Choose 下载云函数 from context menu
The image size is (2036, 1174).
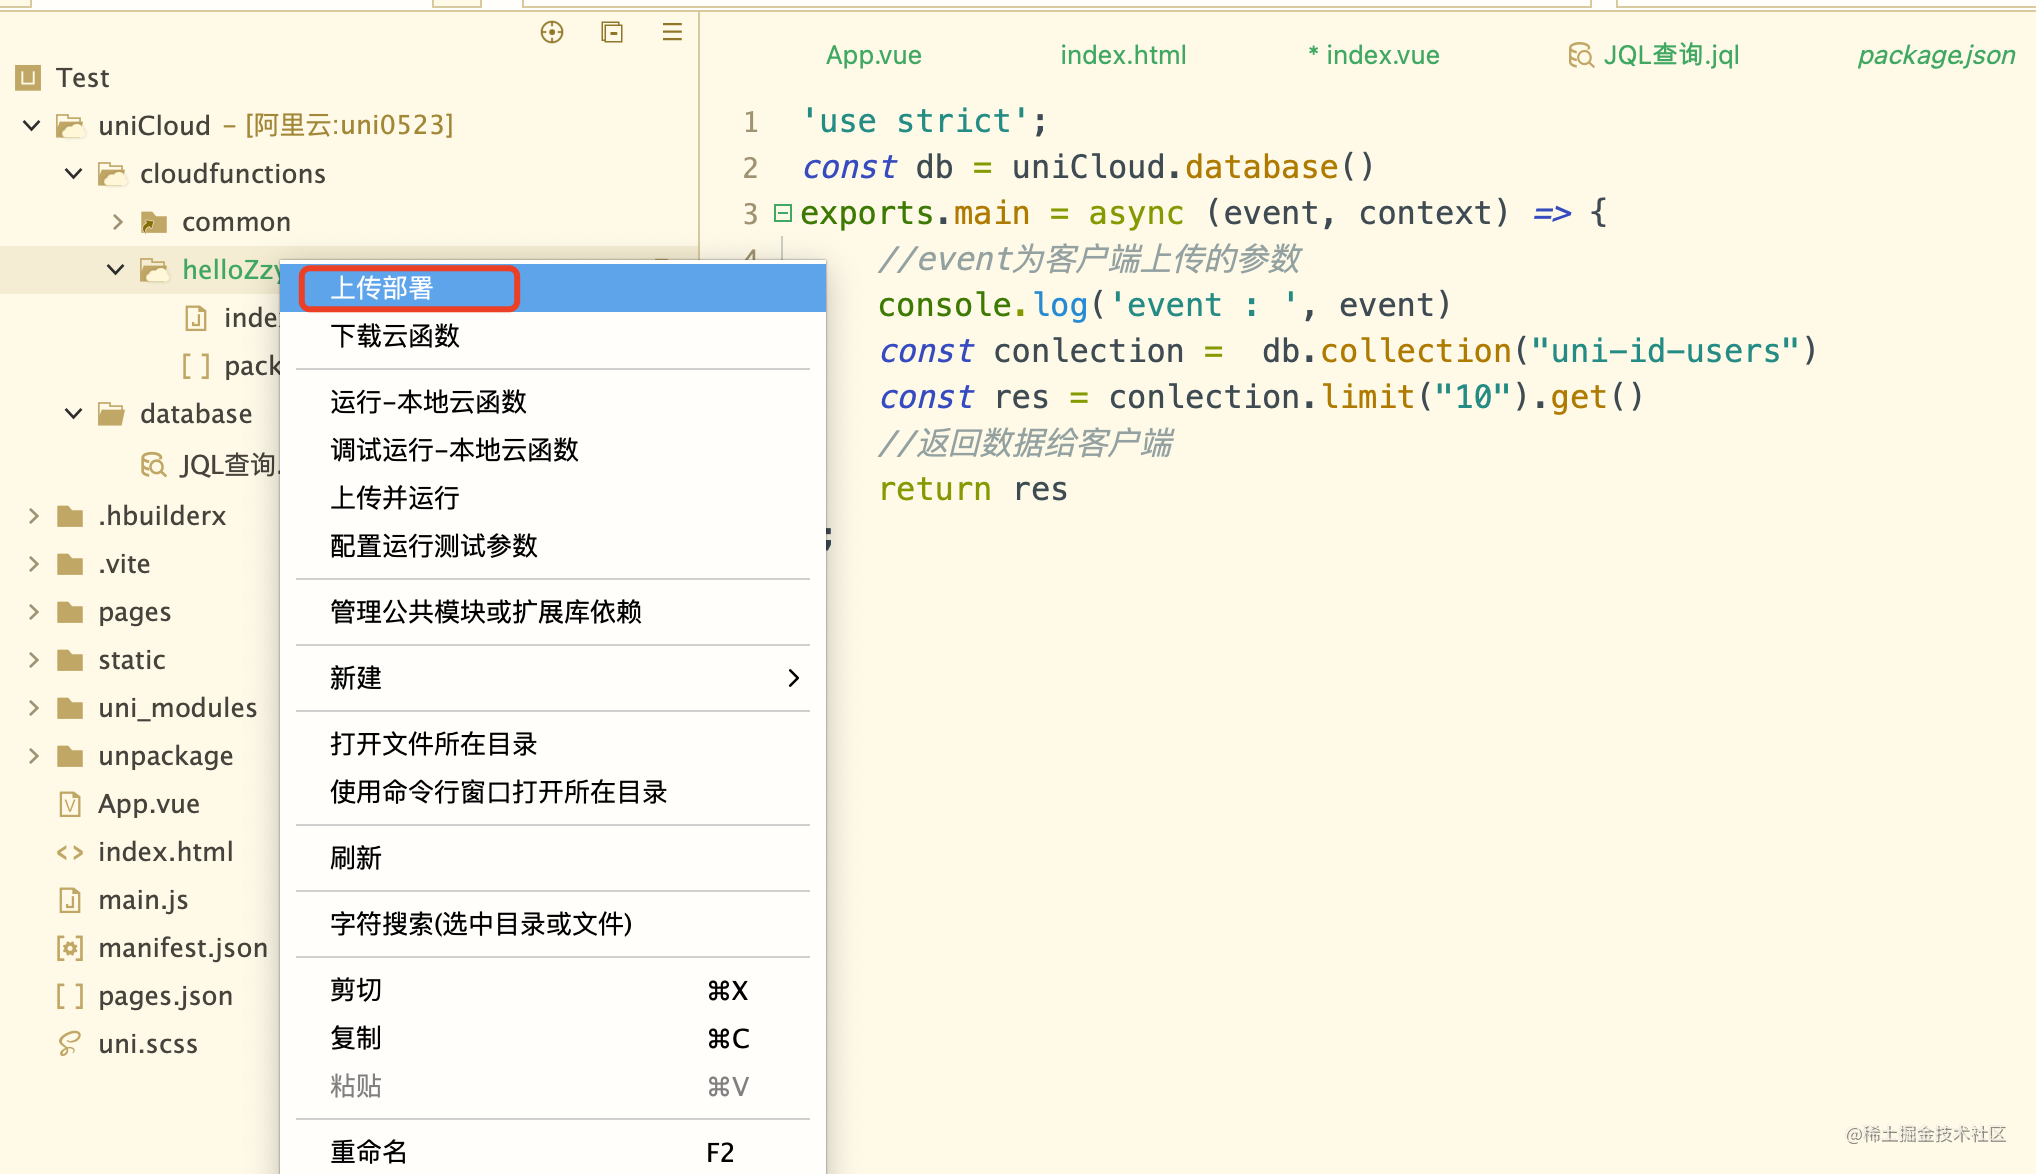[553, 336]
